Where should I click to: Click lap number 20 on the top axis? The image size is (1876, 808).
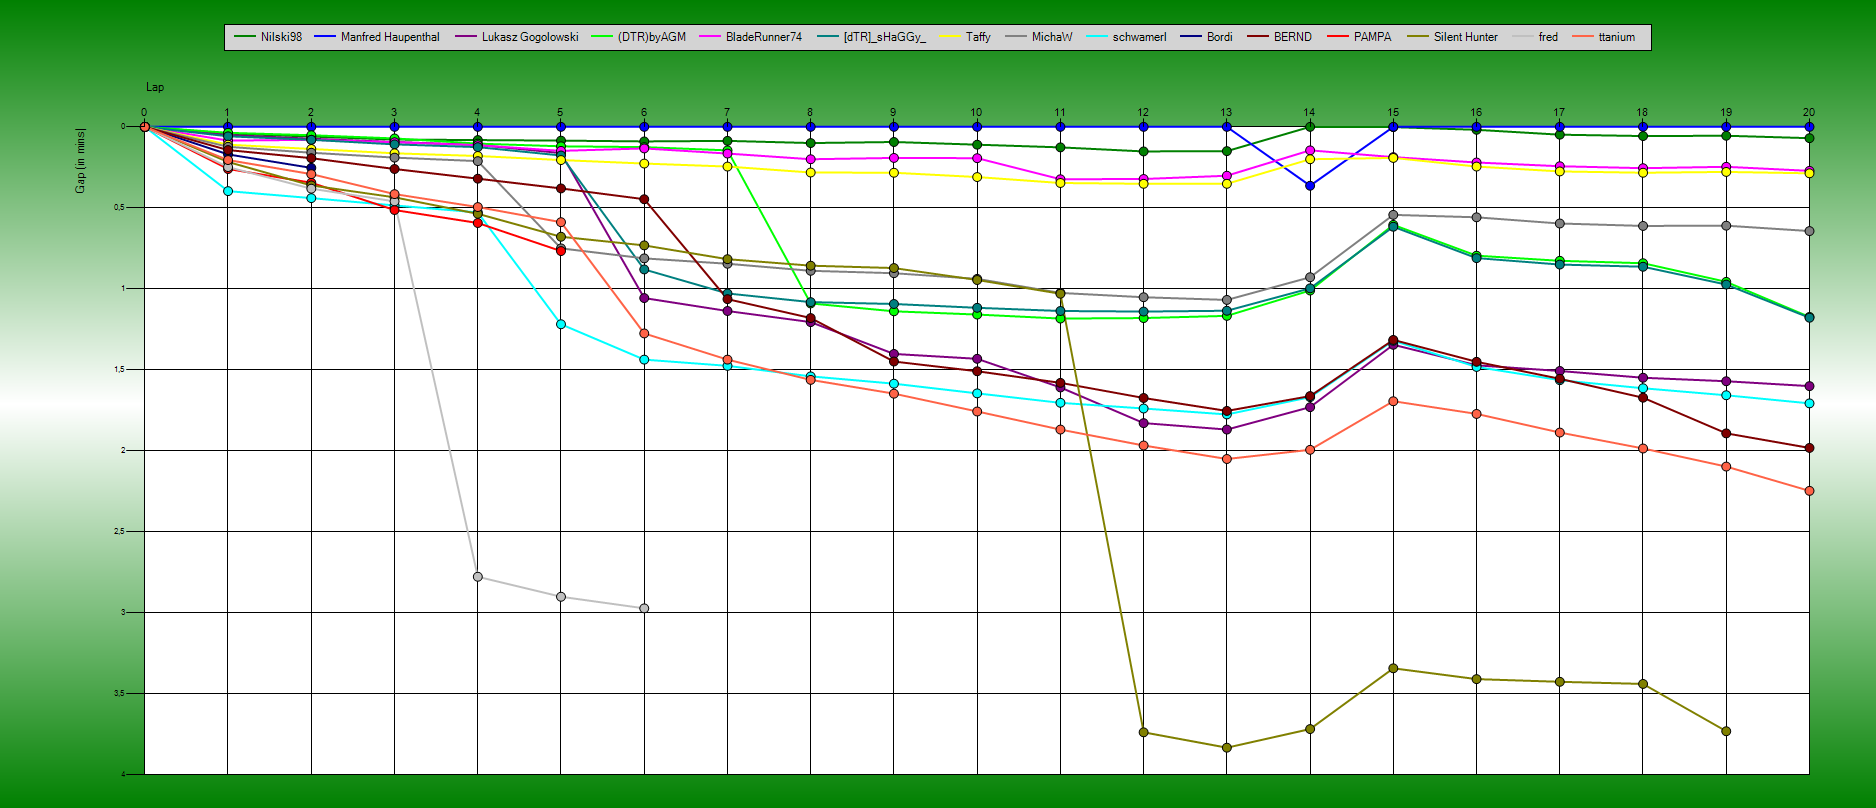point(1809,113)
